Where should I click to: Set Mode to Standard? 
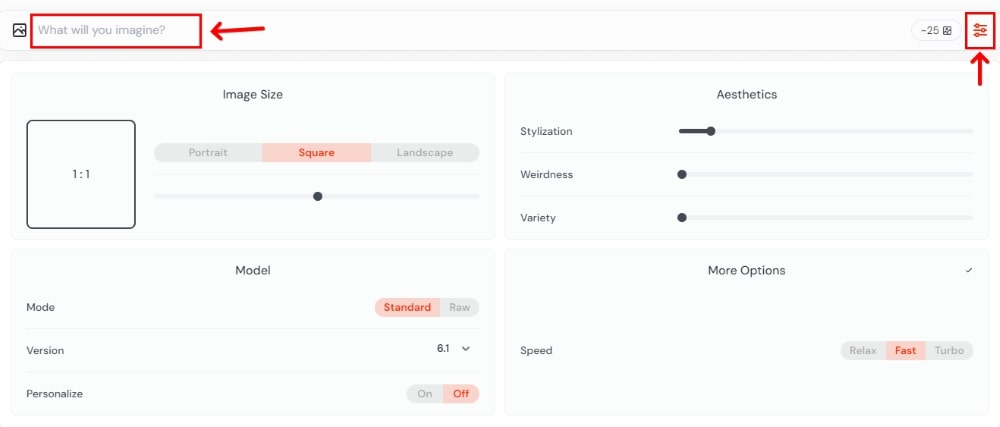(407, 307)
